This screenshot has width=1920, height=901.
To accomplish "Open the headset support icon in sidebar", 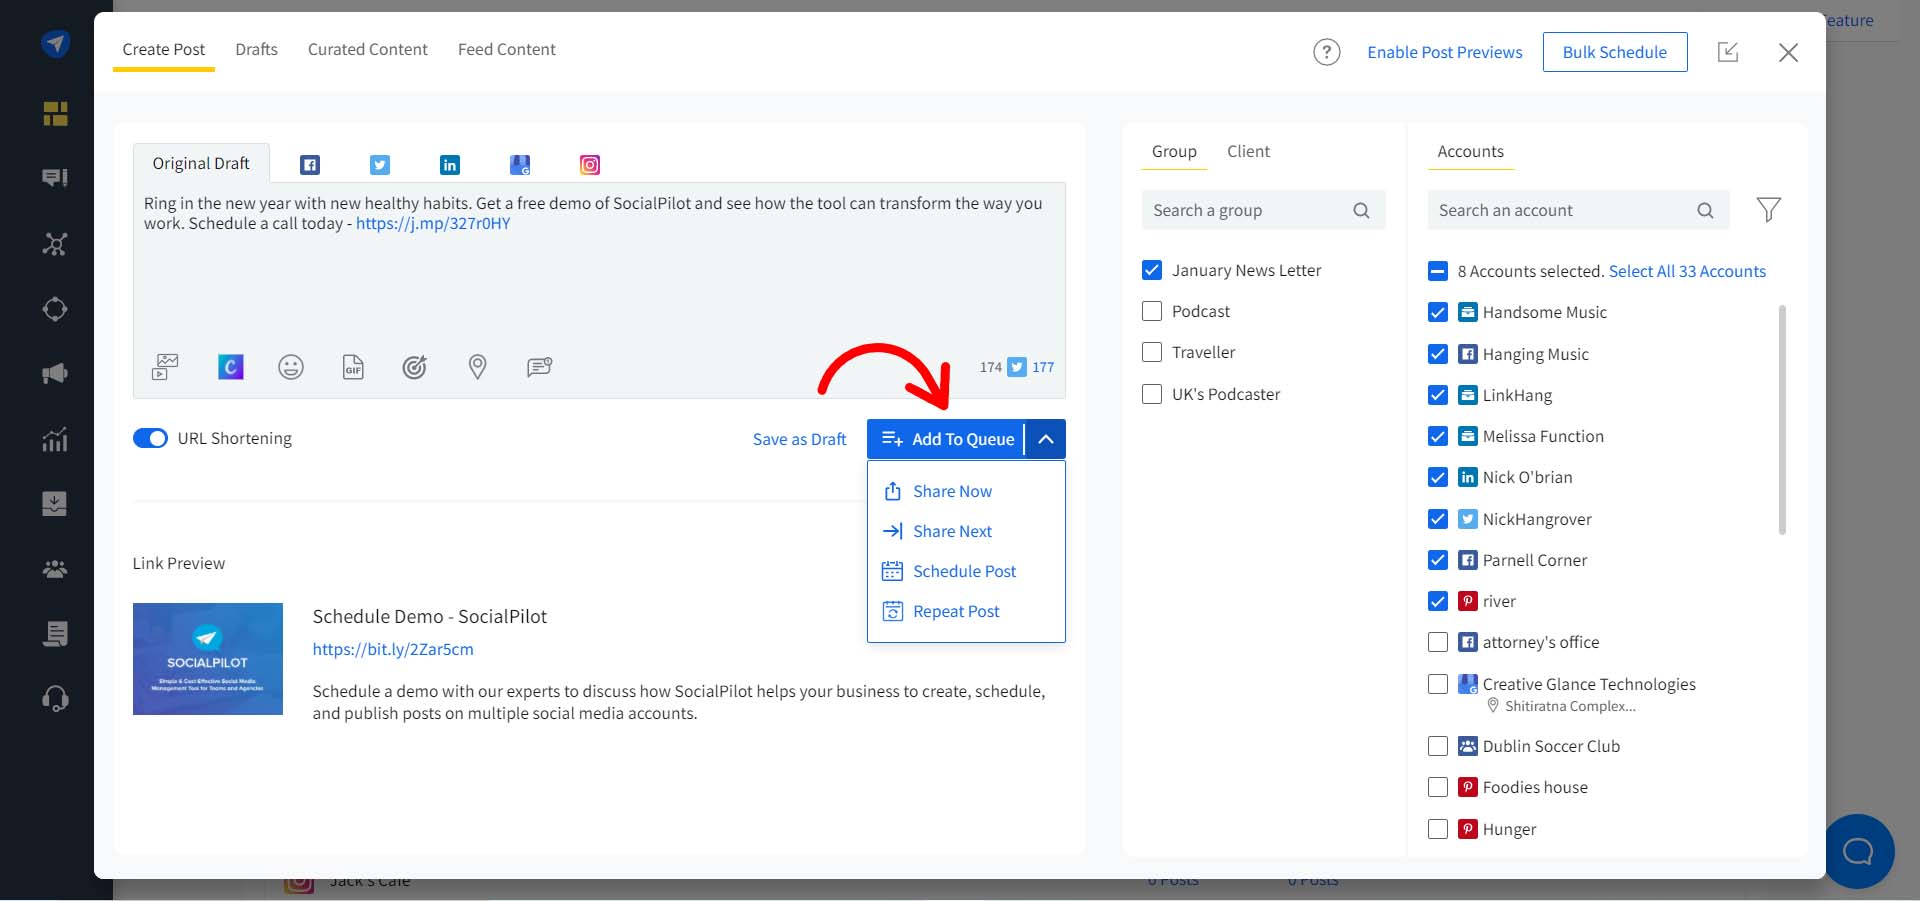I will point(55,698).
